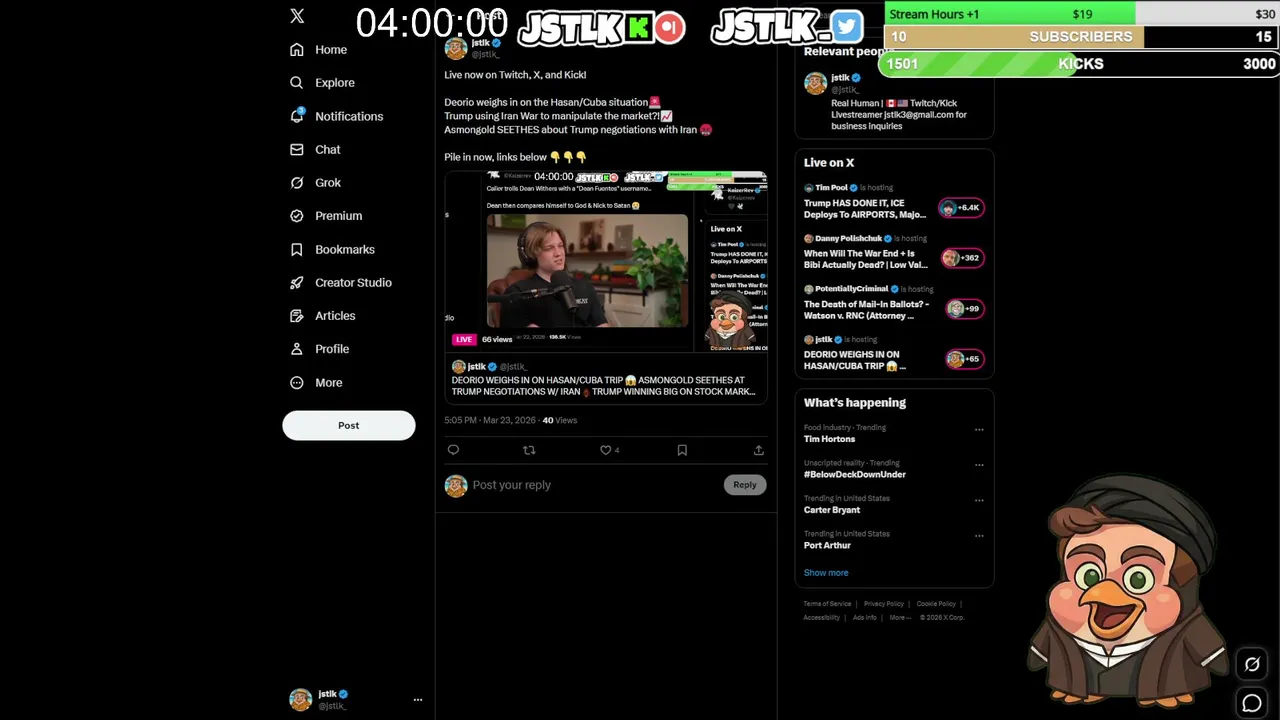The height and width of the screenshot is (720, 1280).
Task: Open Notifications in sidebar
Action: pos(336,116)
